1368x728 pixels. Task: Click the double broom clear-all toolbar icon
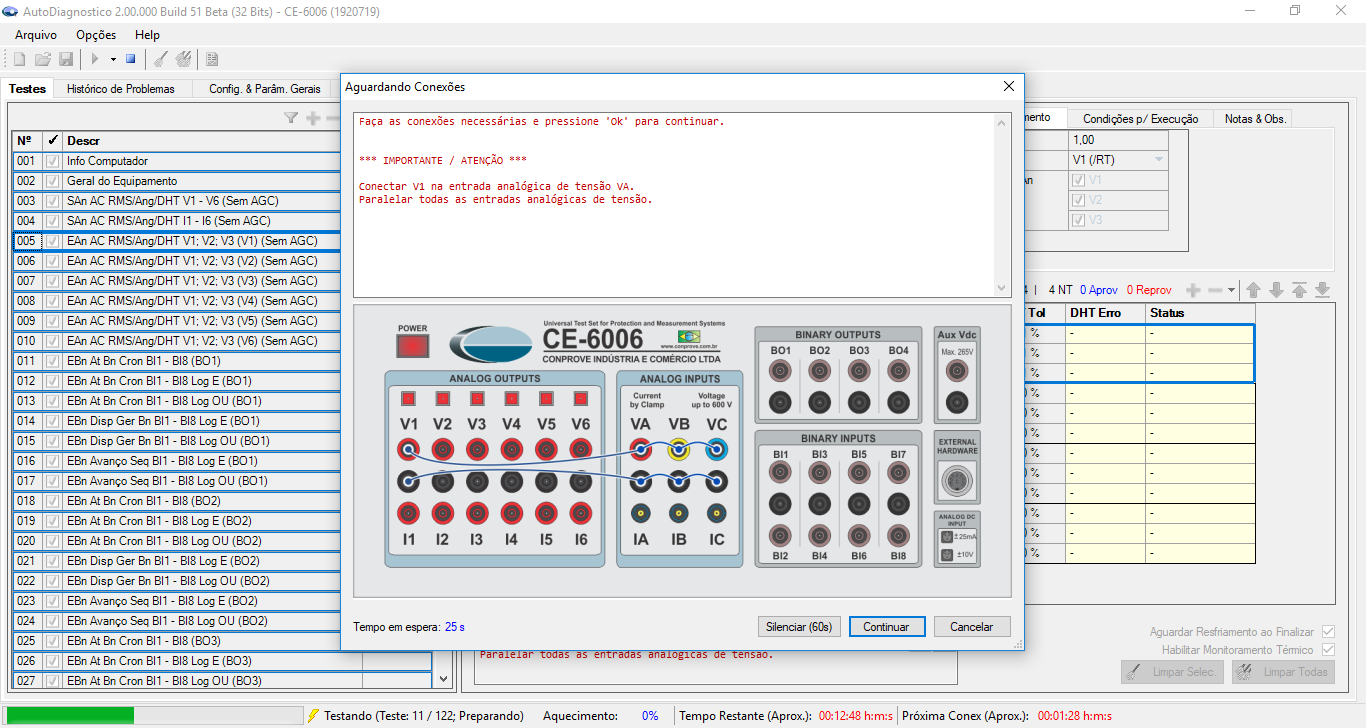(183, 60)
